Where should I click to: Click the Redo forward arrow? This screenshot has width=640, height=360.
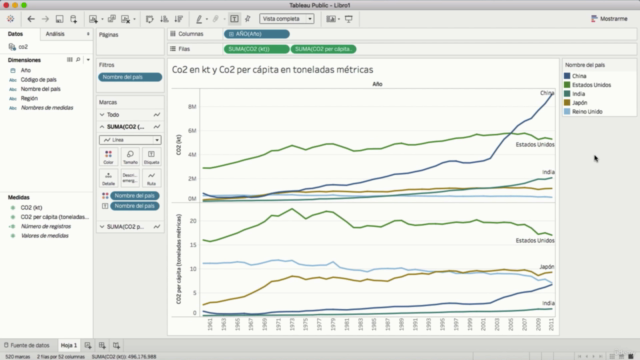pos(45,19)
